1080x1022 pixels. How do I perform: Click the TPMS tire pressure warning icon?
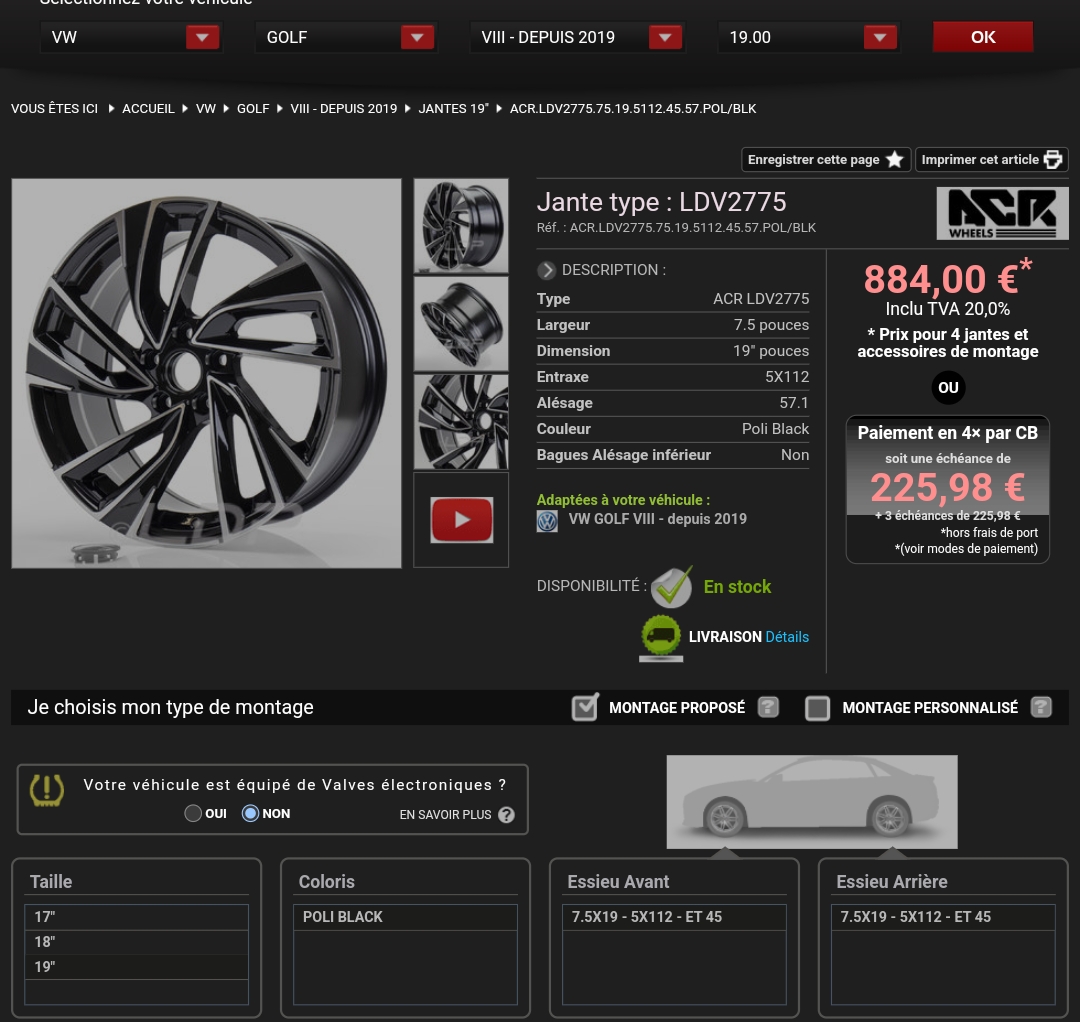pos(47,791)
